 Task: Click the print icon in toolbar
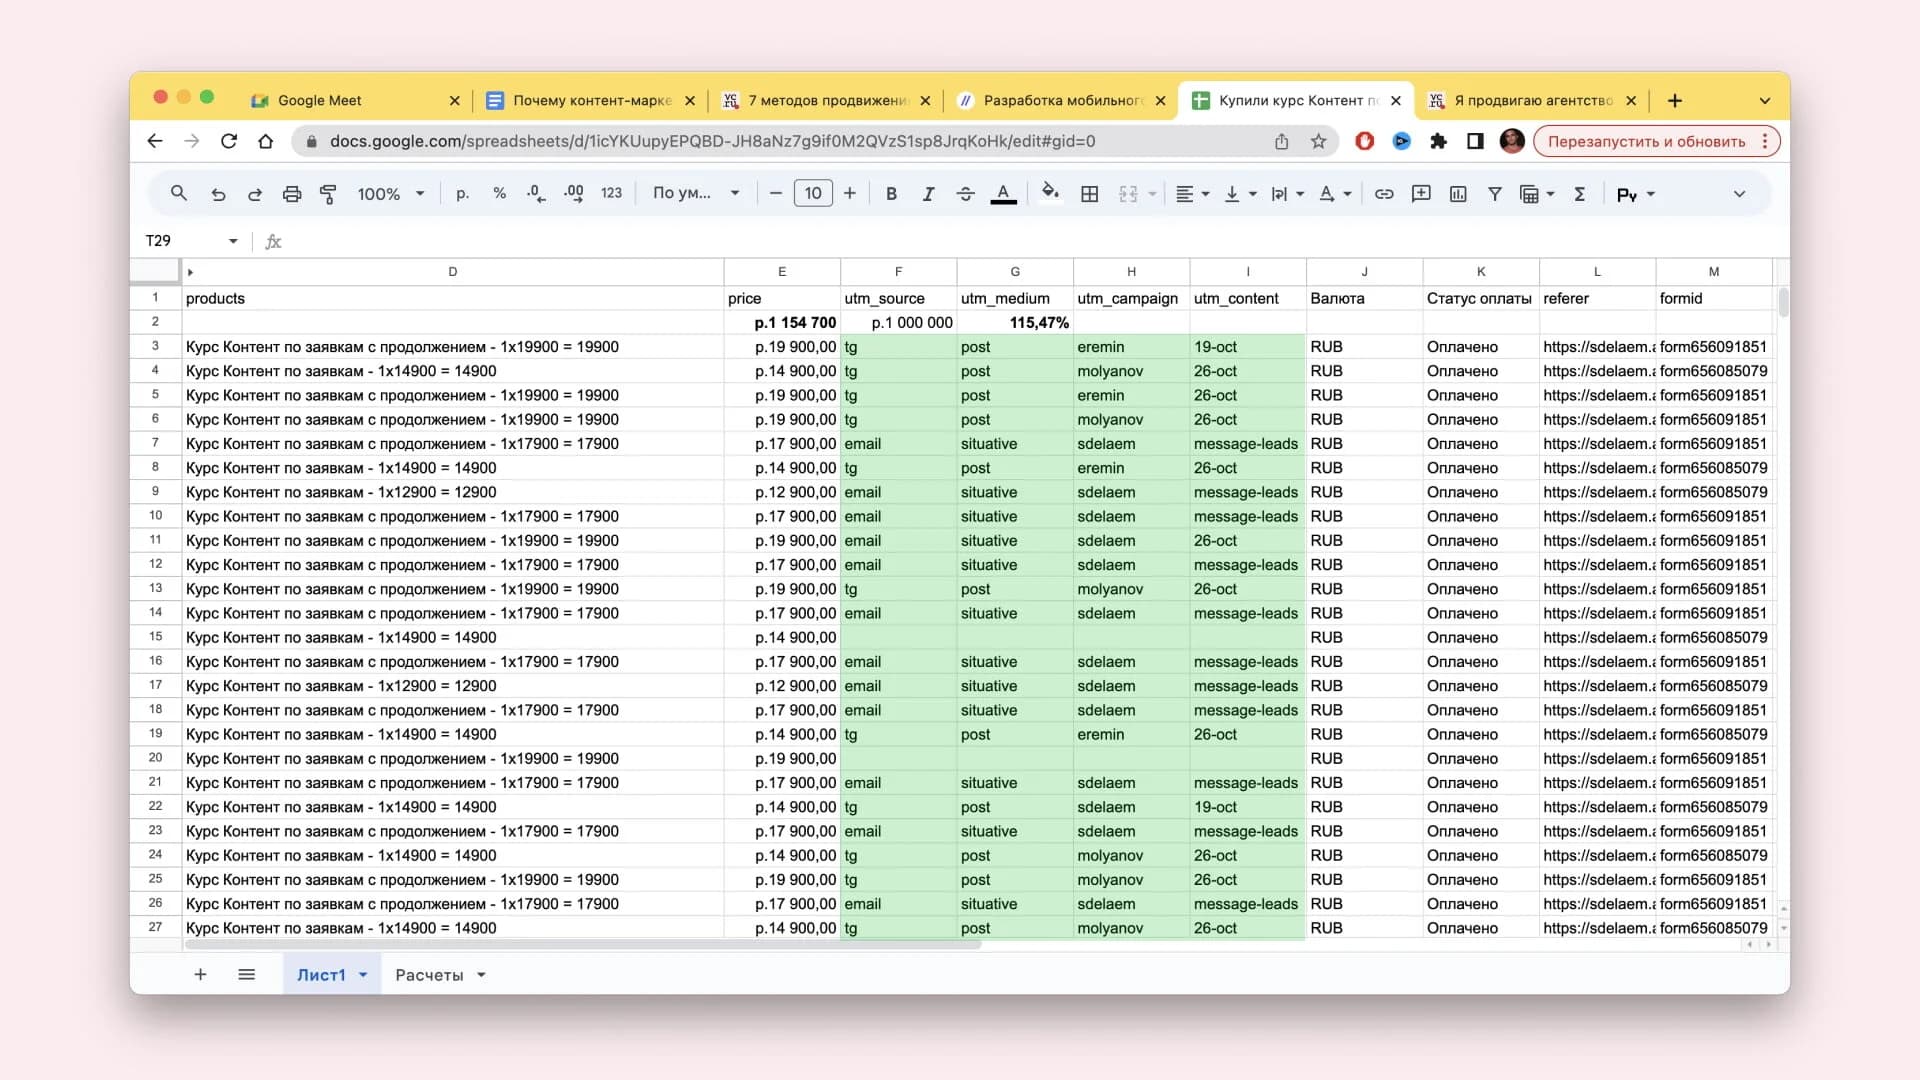pyautogui.click(x=291, y=194)
